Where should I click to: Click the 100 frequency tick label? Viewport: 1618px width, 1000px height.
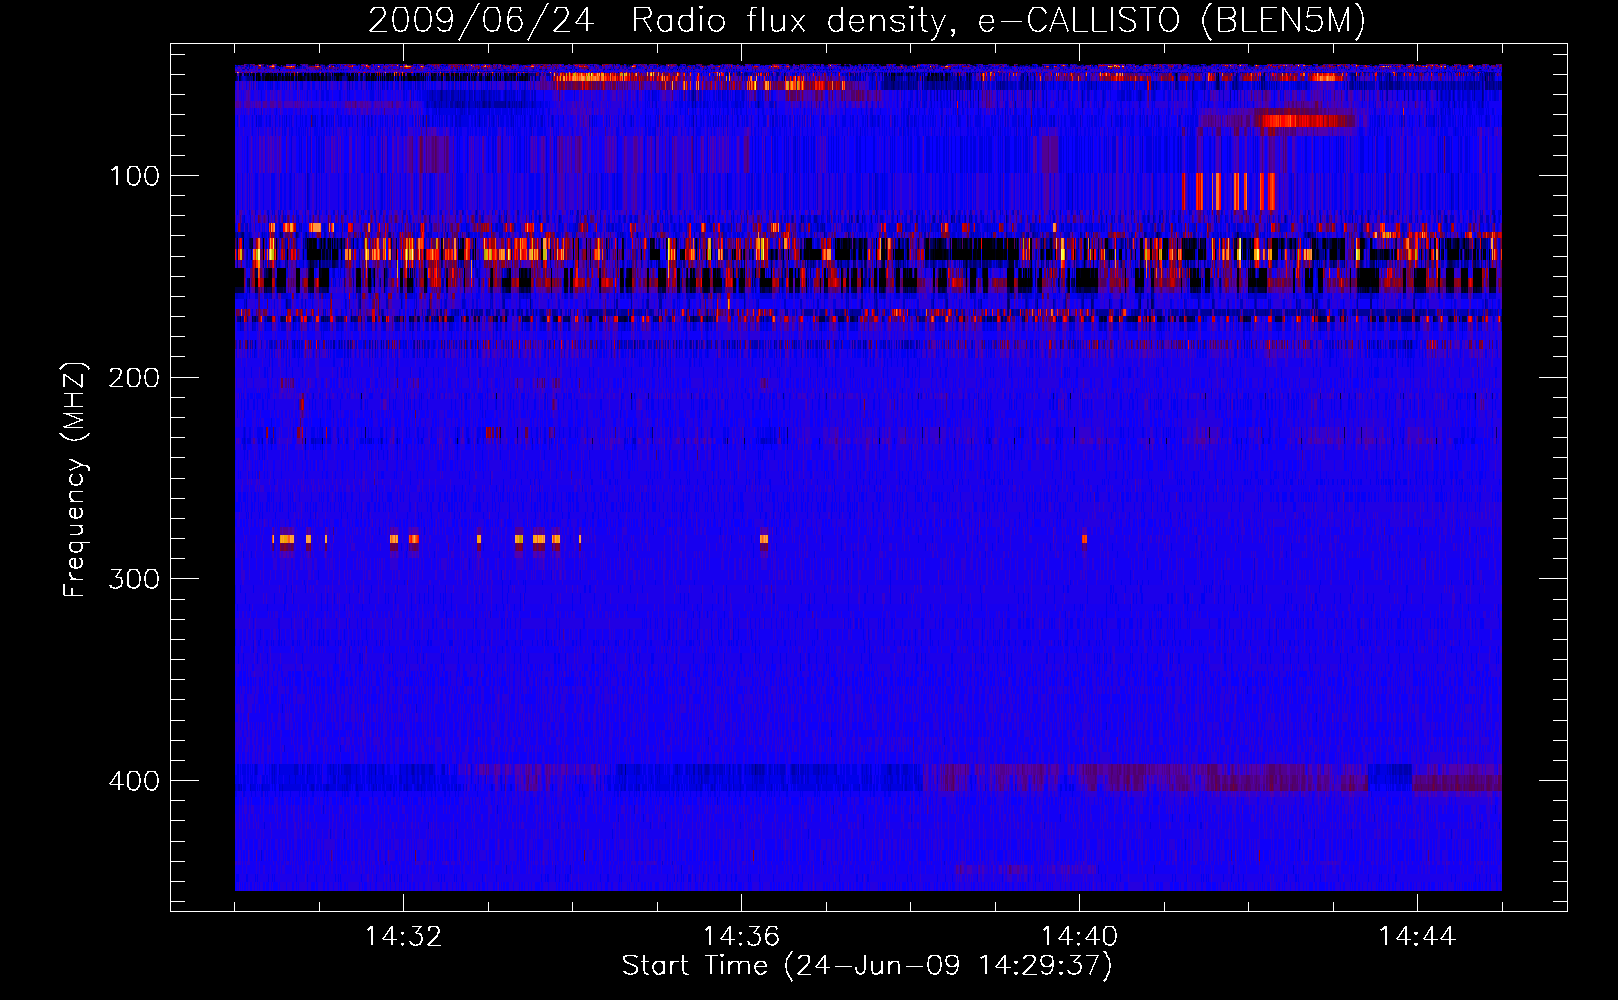134,176
